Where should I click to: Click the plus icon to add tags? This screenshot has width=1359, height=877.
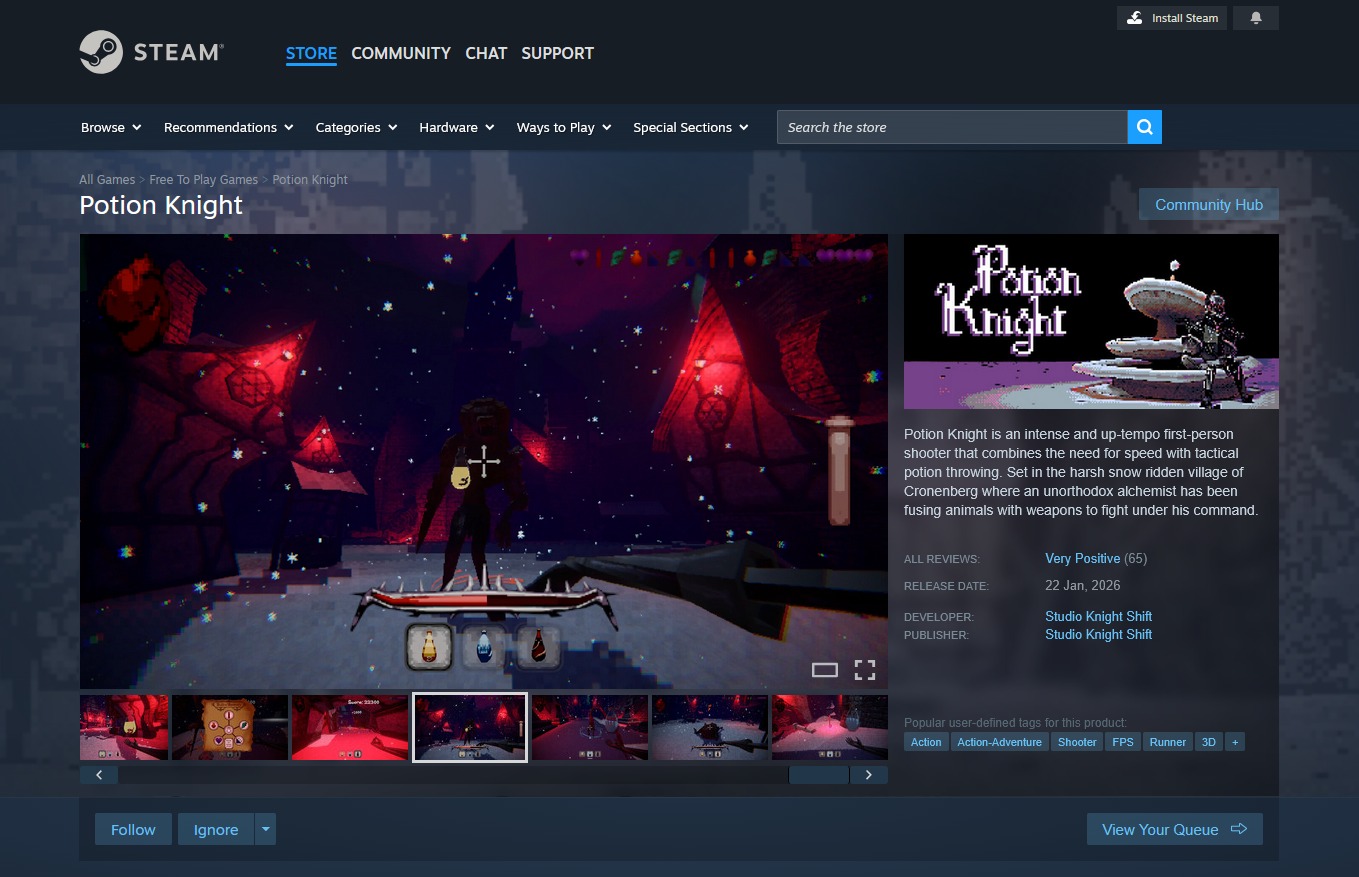tap(1235, 742)
